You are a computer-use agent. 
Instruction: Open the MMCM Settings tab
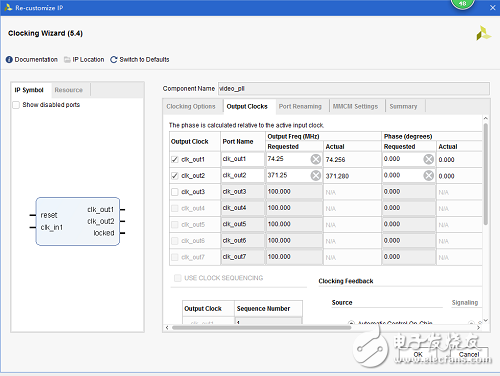355,106
